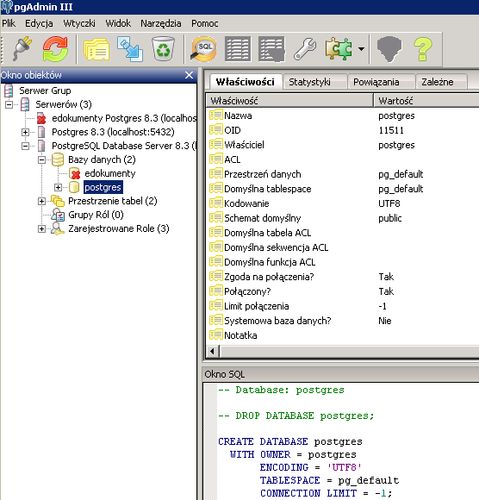This screenshot has width=479, height=500.
Task: Click the view data table grid icon
Action: pos(238,49)
